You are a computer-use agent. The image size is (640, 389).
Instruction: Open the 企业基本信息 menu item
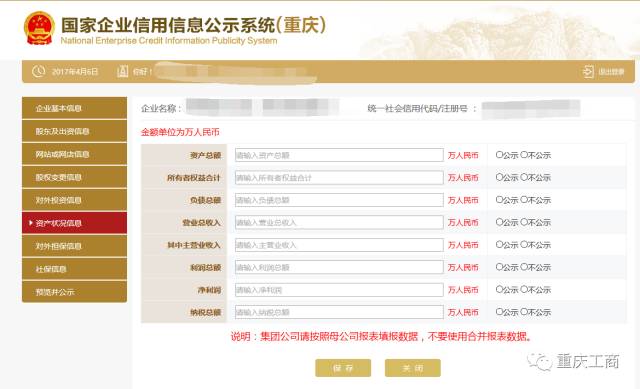(74, 108)
